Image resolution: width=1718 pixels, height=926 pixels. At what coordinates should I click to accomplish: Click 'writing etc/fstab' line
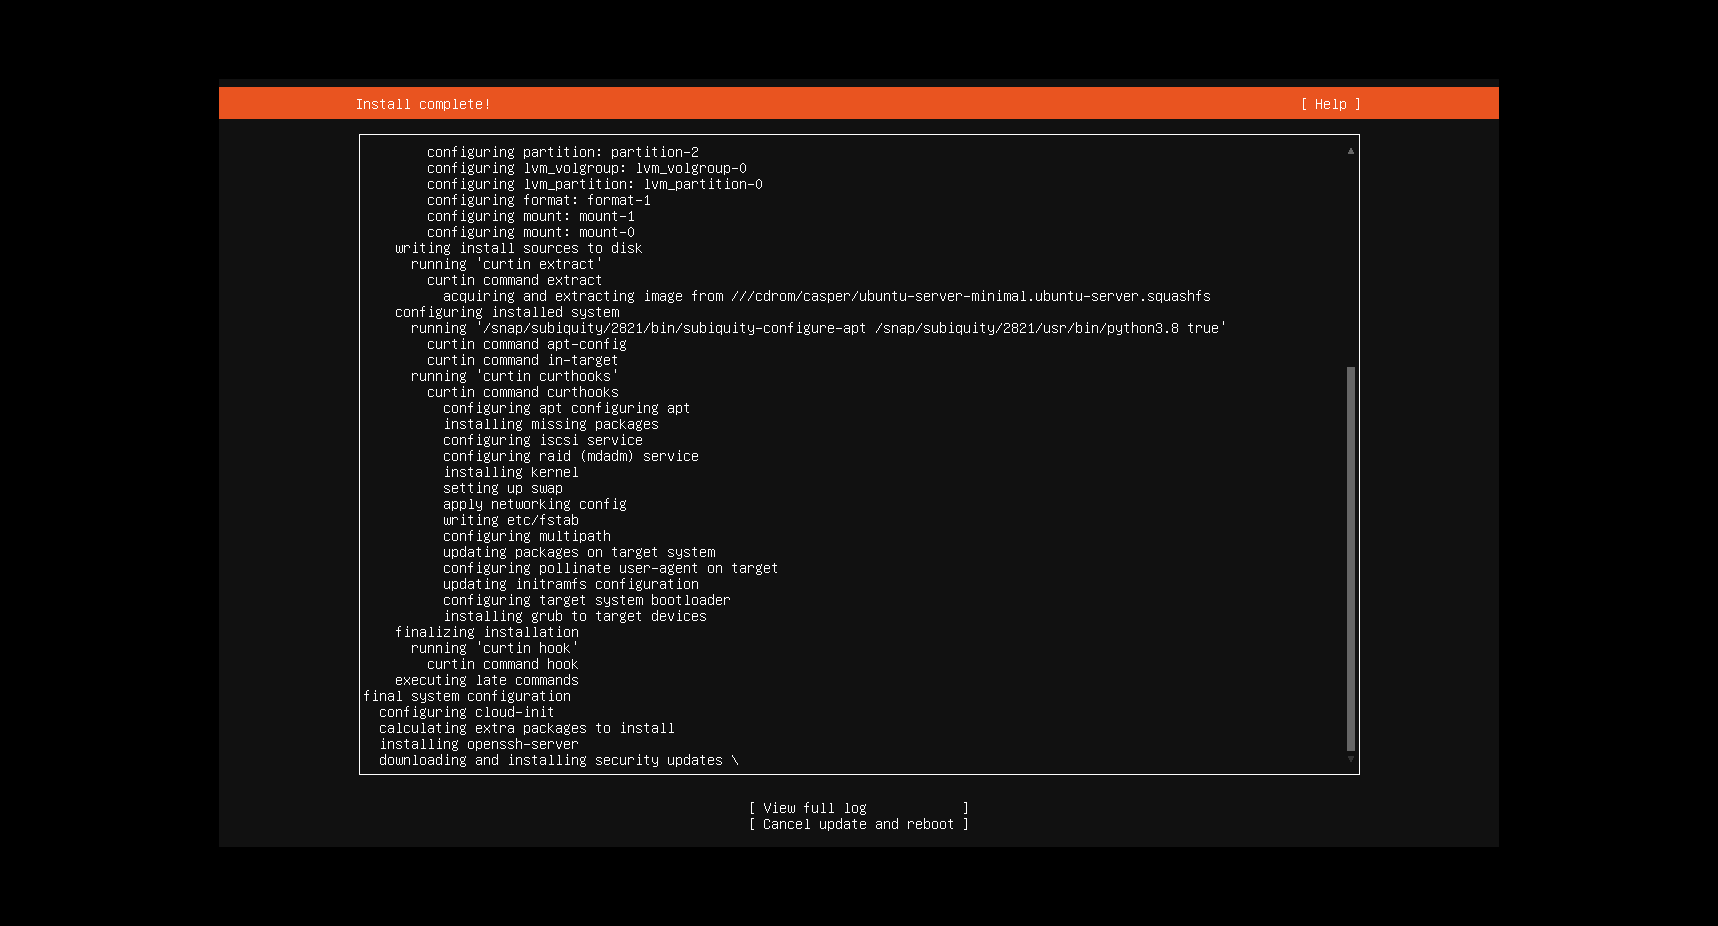[x=511, y=520]
